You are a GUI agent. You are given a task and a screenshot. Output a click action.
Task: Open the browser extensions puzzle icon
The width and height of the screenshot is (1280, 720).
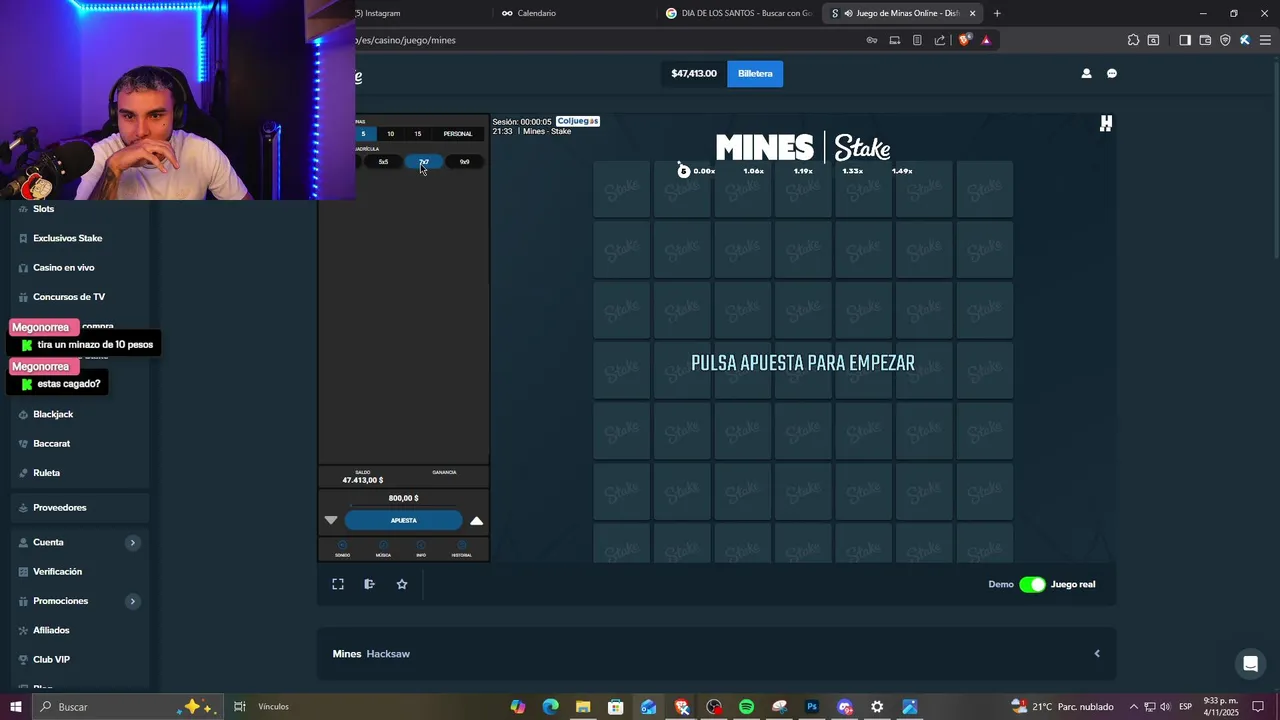coord(1133,40)
